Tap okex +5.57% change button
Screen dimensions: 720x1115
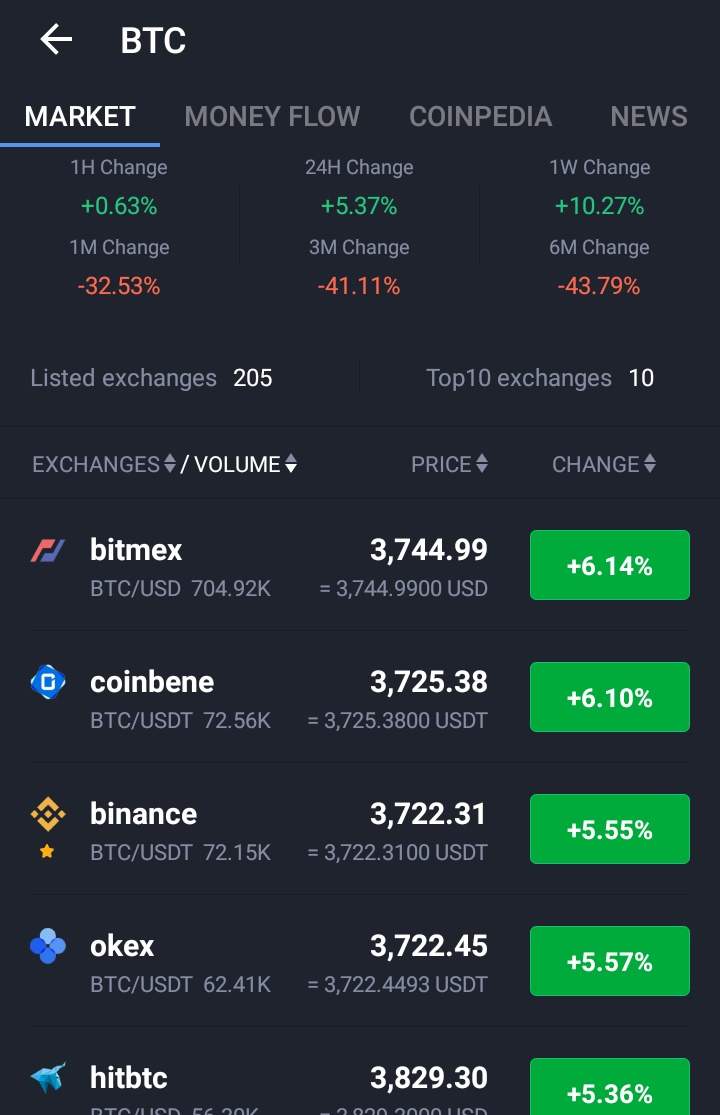pyautogui.click(x=609, y=962)
